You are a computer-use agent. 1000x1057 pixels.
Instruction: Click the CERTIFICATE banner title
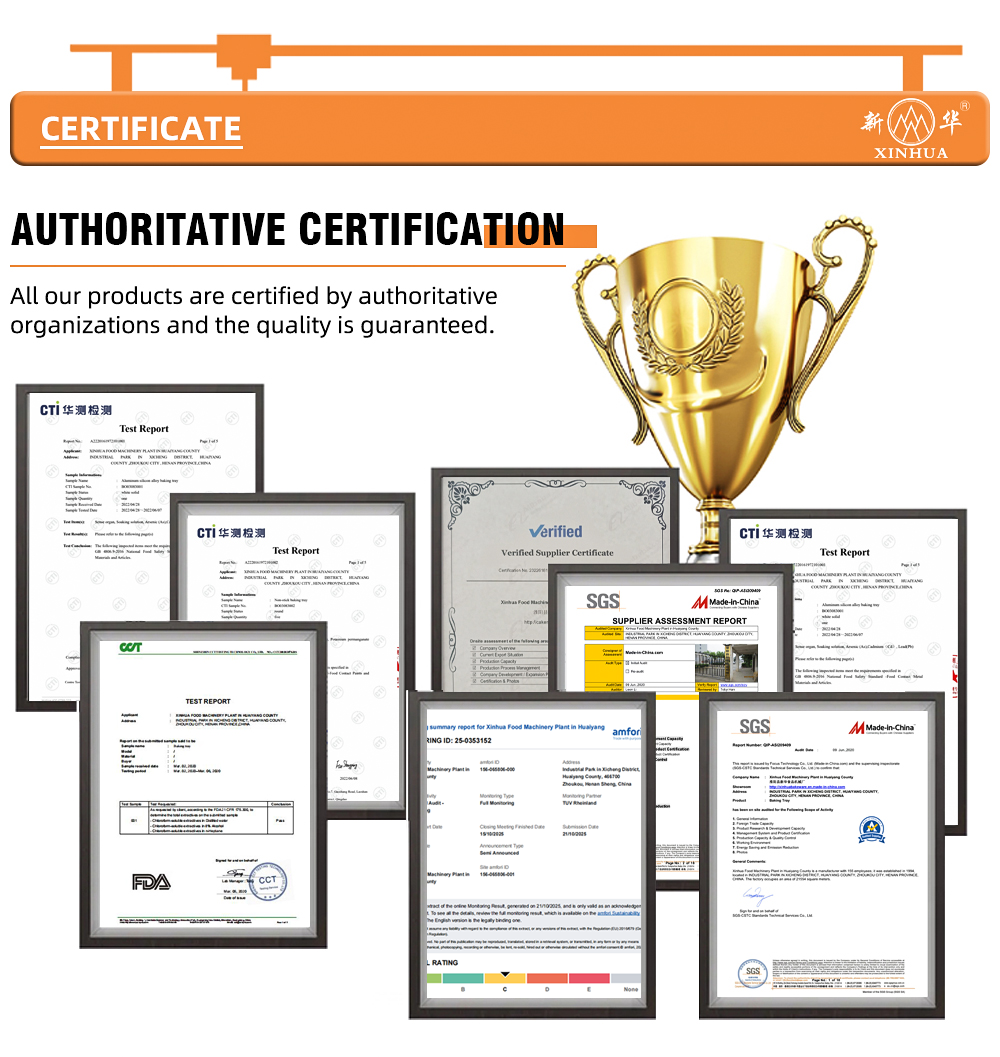(141, 129)
